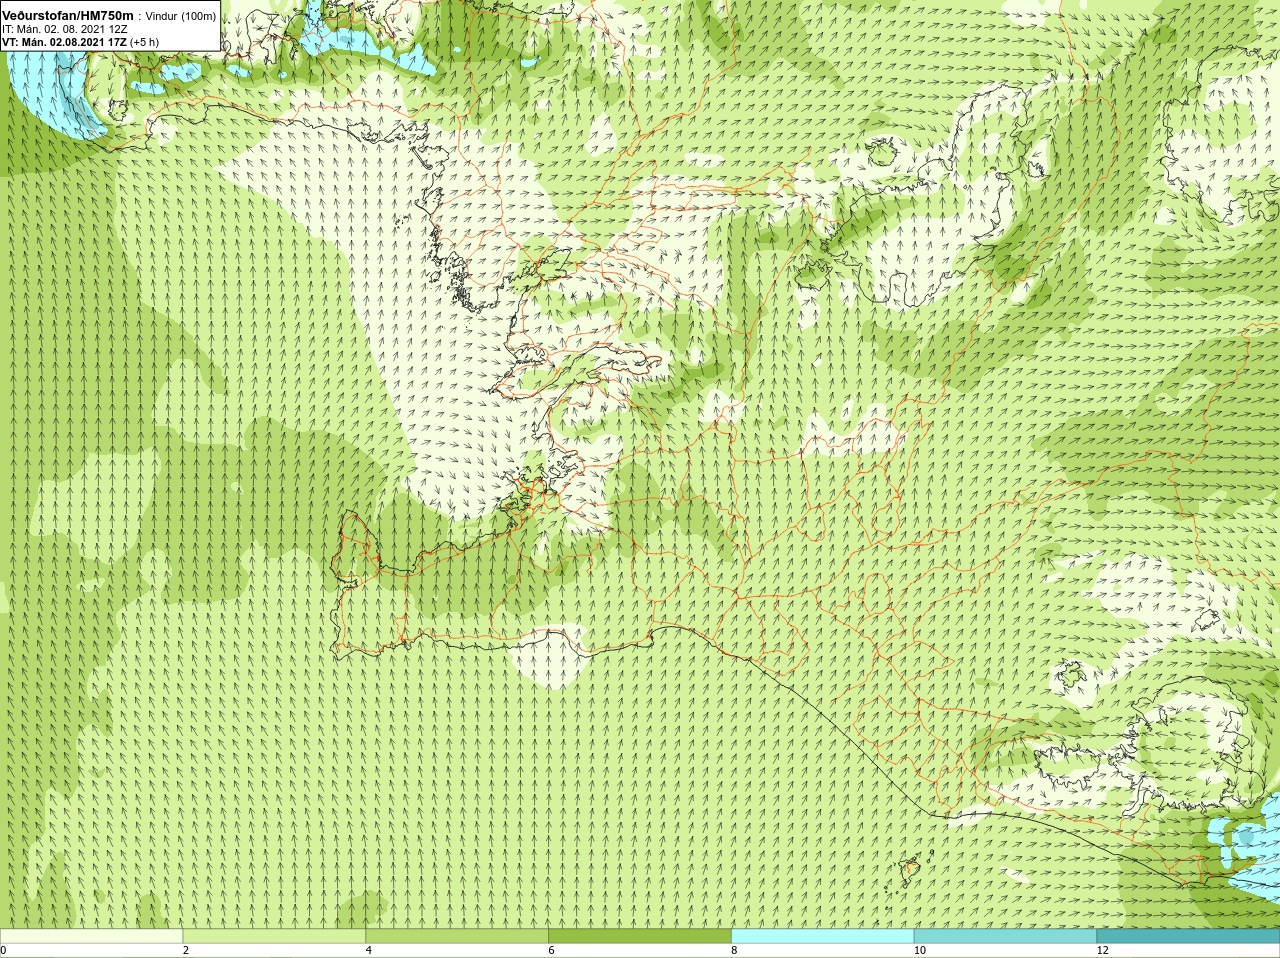Viewport: 1280px width, 958px height.
Task: Click the (+5 h) forecast offset text
Action: click(144, 42)
